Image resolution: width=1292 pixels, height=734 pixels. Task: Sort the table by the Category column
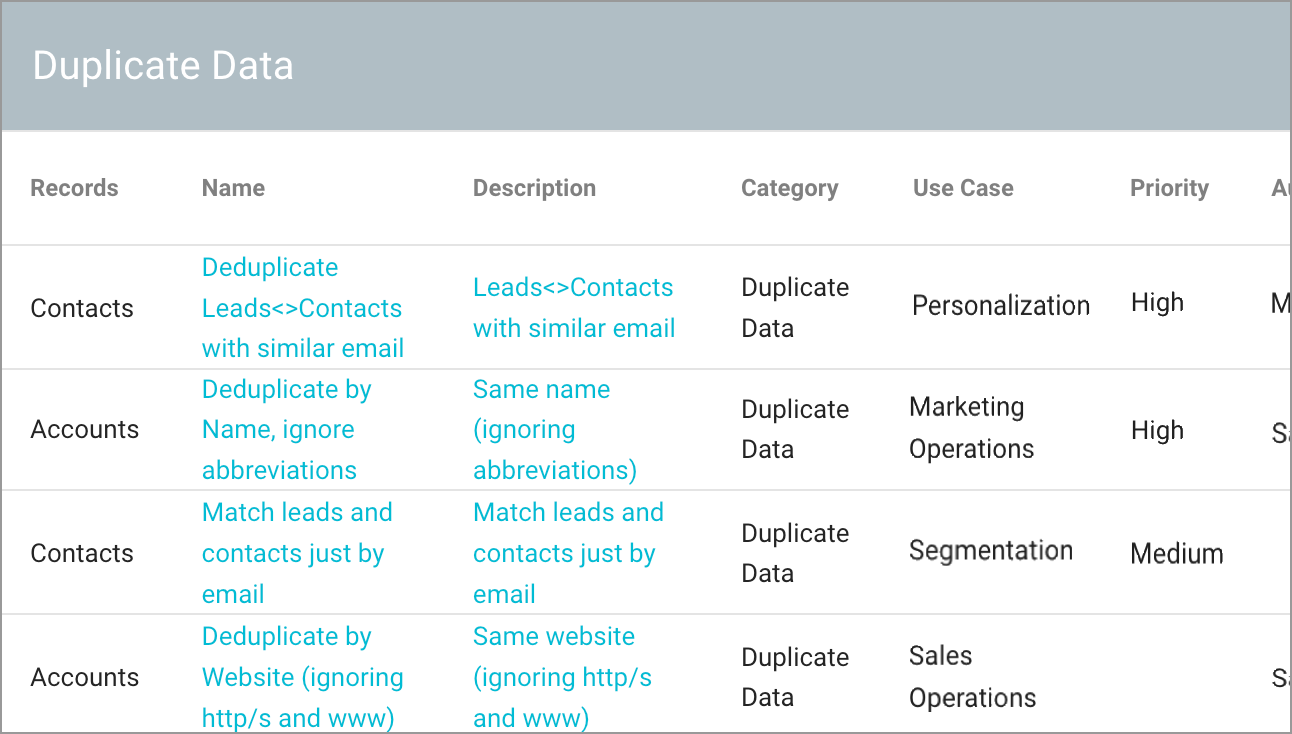[789, 187]
